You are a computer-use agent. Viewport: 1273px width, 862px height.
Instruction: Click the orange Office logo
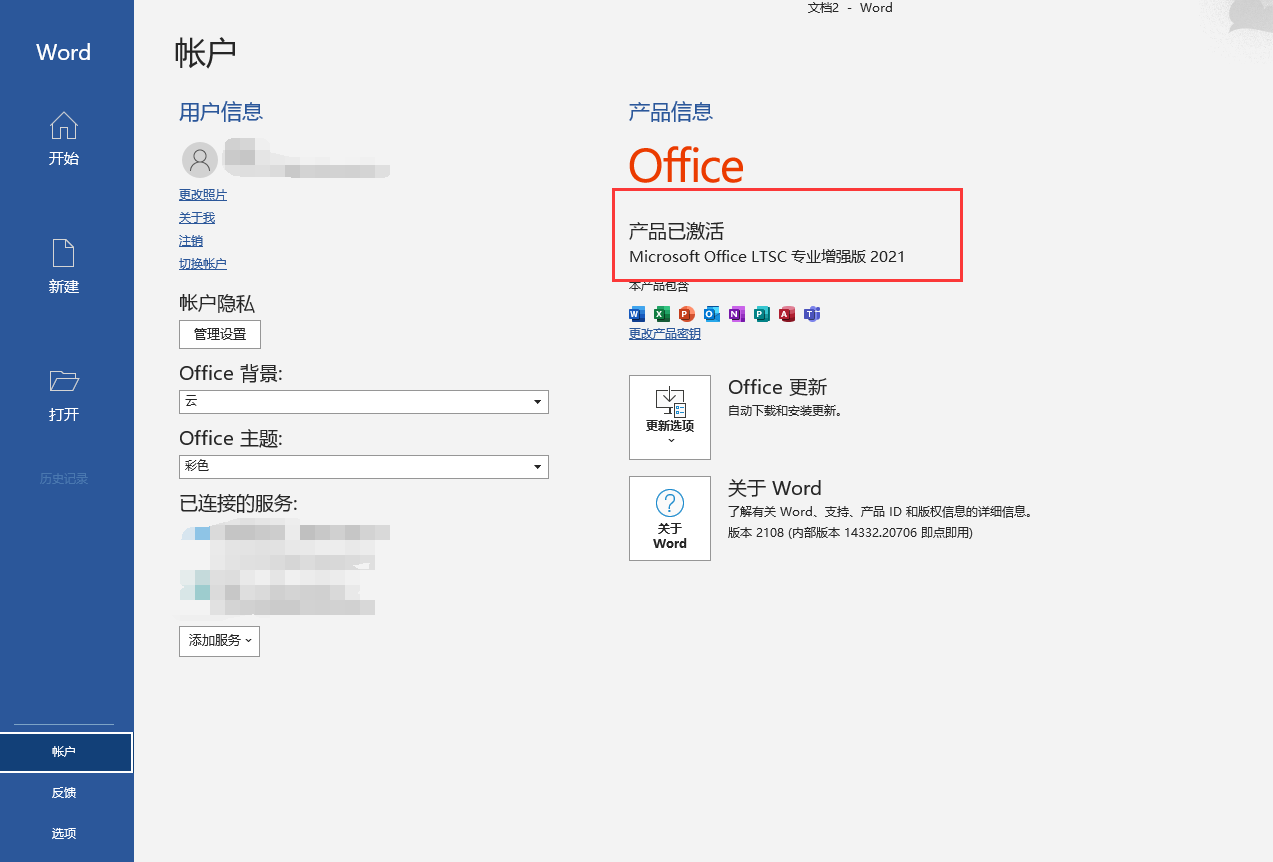point(686,165)
